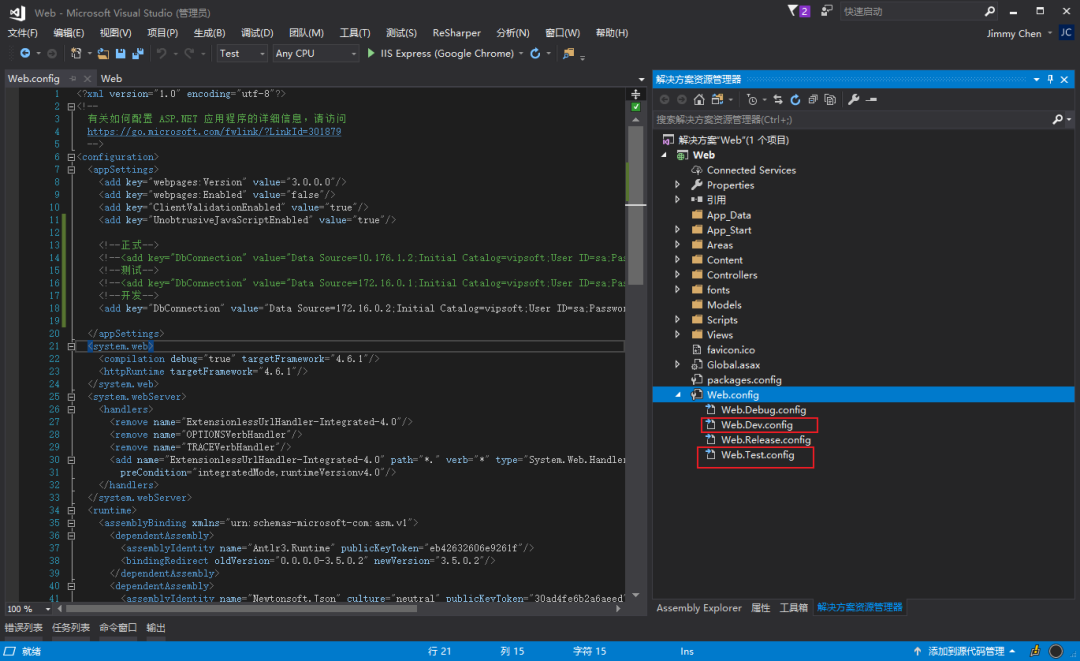Select packages.config file

click(744, 380)
